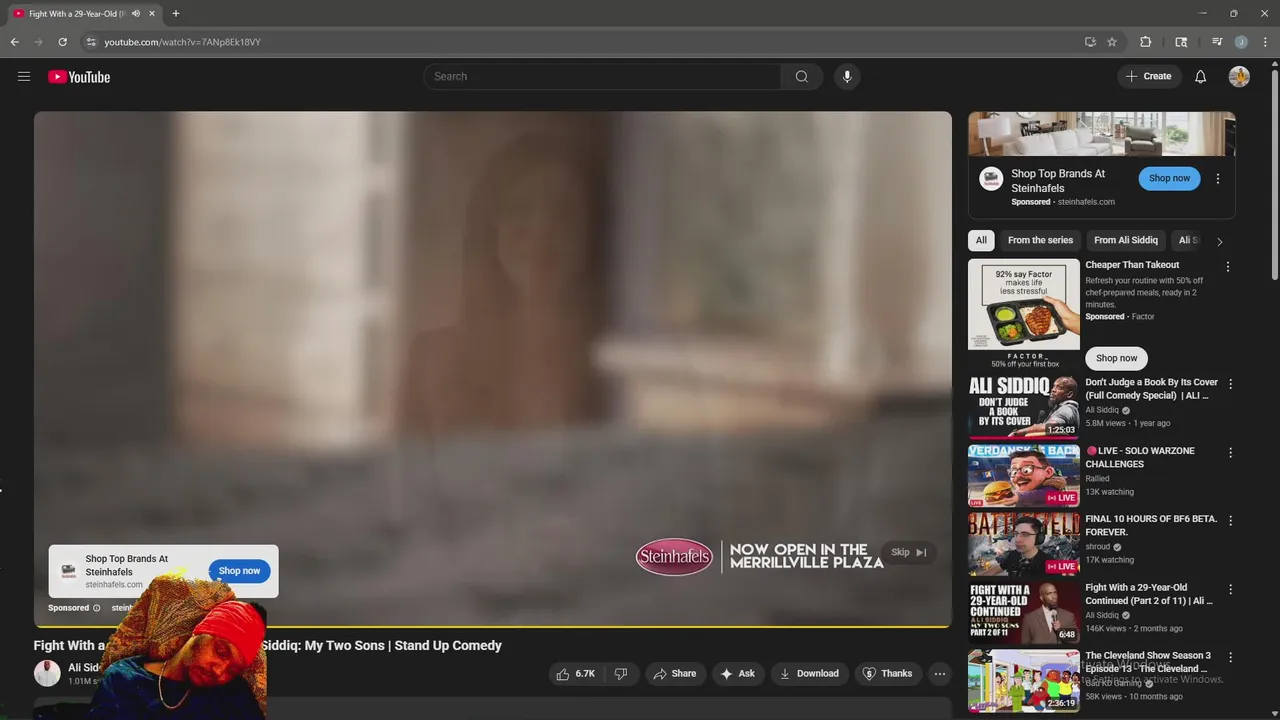The image size is (1280, 720).
Task: Open options for Cheaper Than Takeout ad
Action: coord(1228,267)
